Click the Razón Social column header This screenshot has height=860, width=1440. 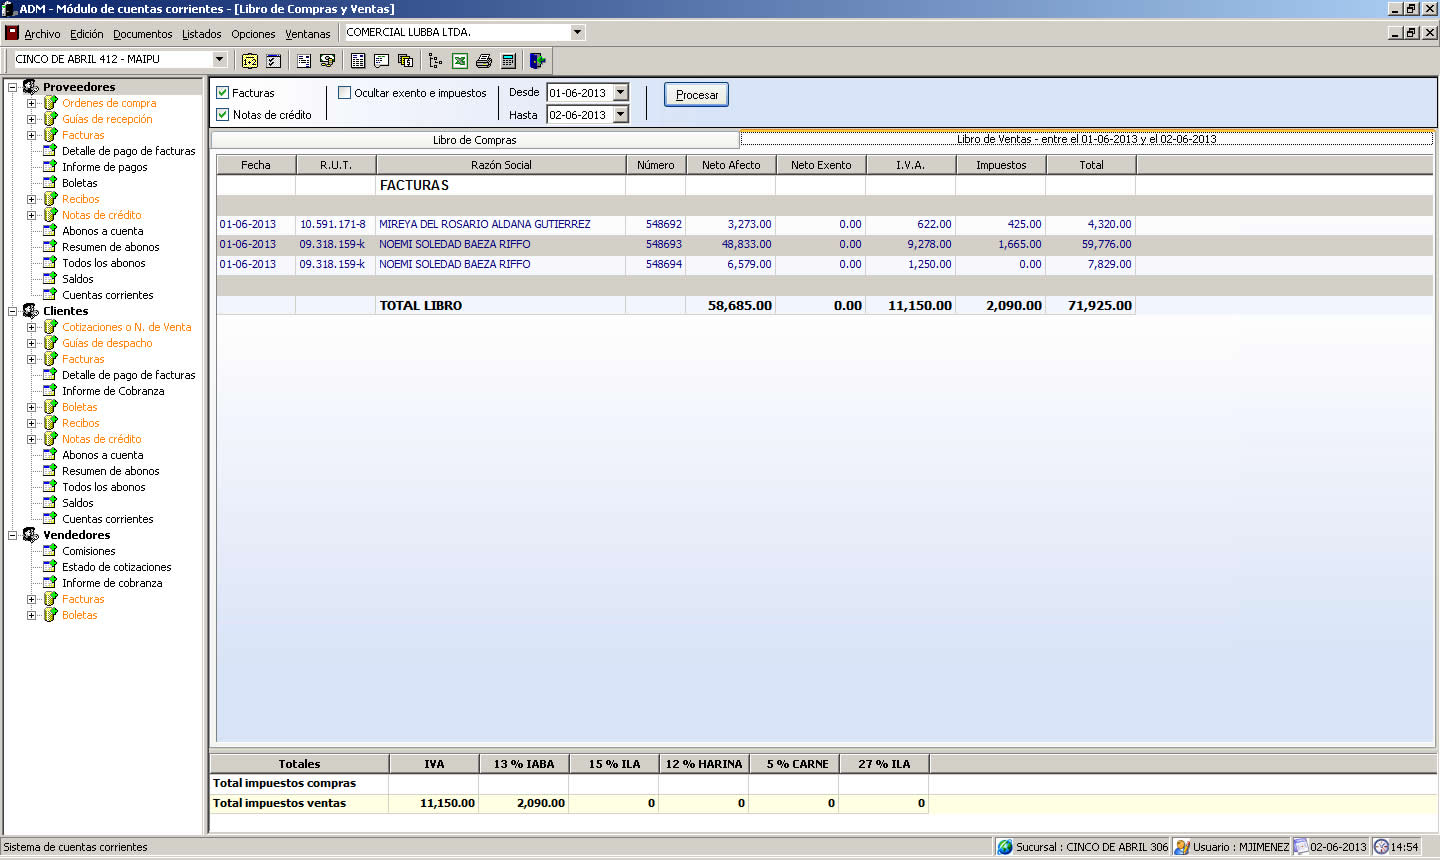(x=501, y=165)
